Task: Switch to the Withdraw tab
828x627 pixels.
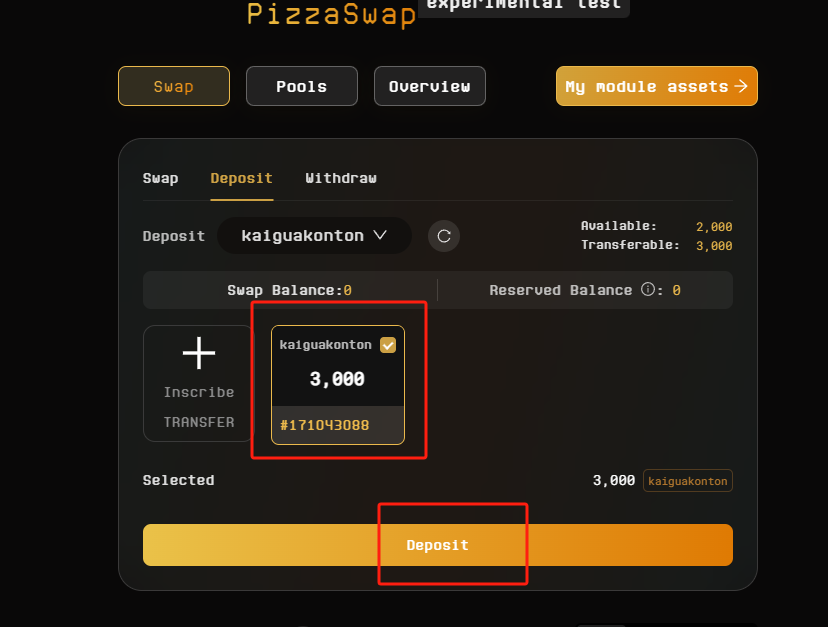Action: 341,178
